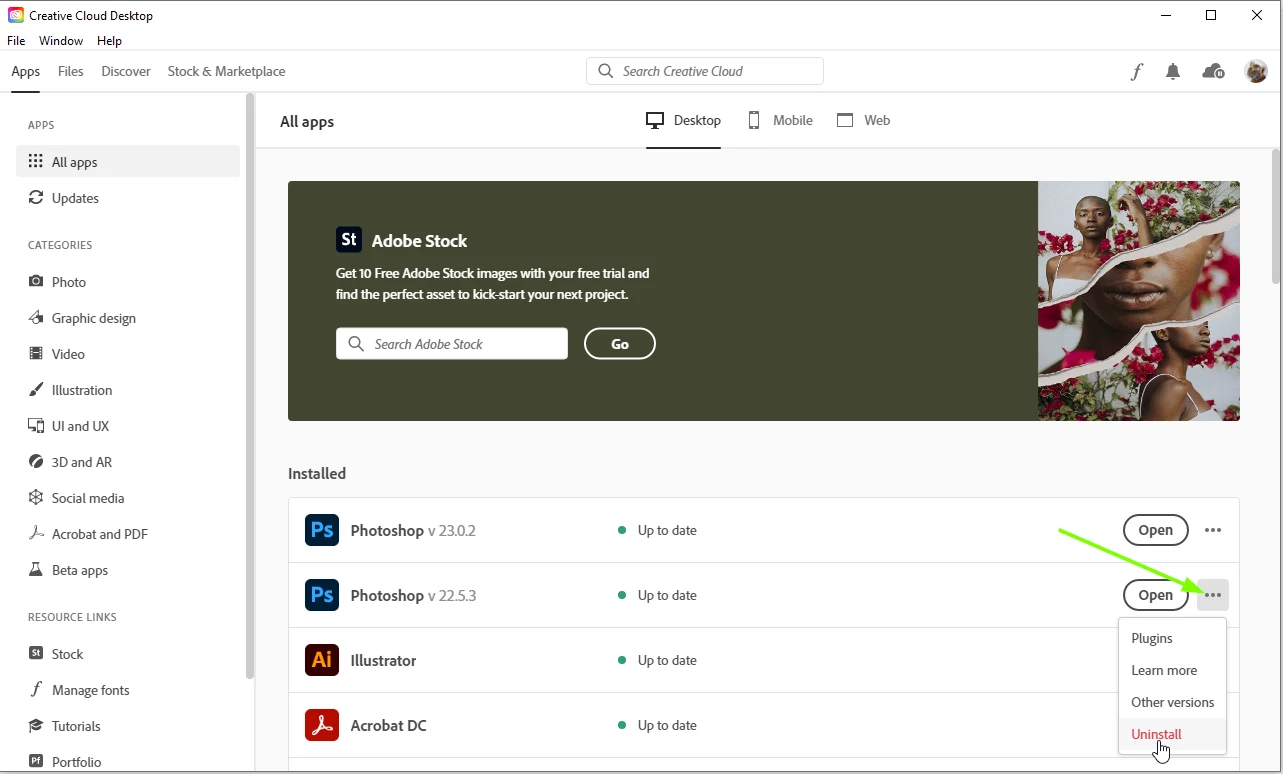Select the Web apps tab

point(863,120)
